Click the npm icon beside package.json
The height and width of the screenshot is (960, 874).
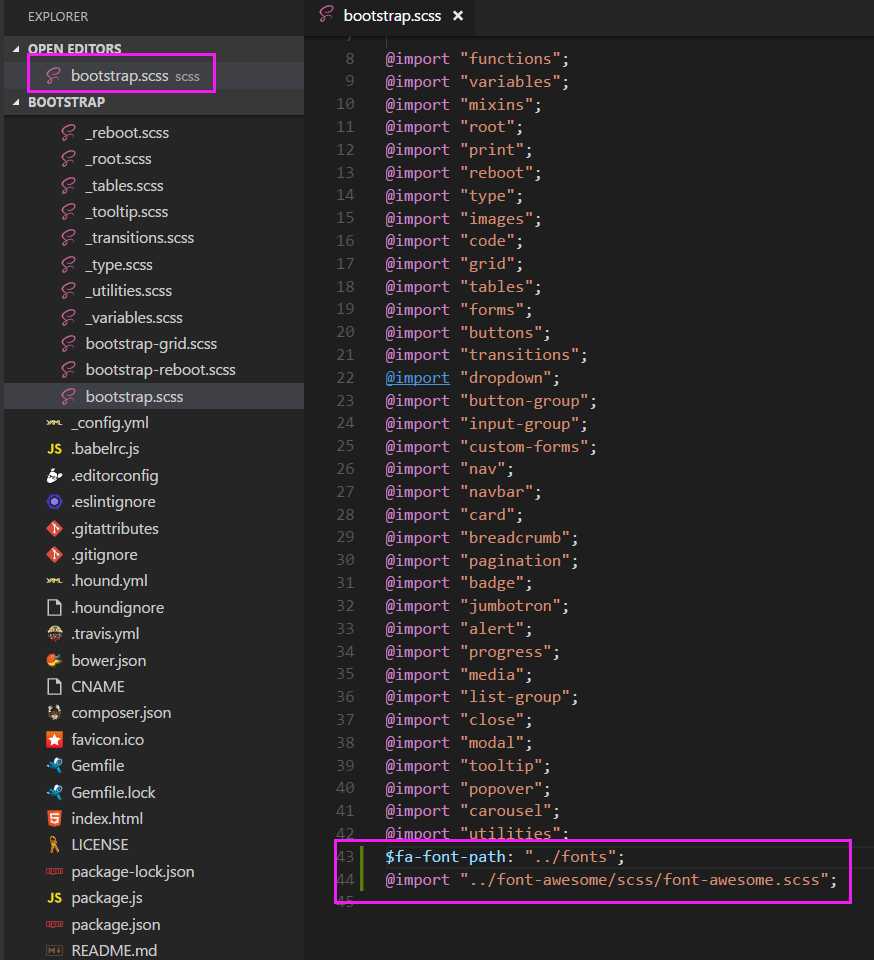[x=54, y=924]
